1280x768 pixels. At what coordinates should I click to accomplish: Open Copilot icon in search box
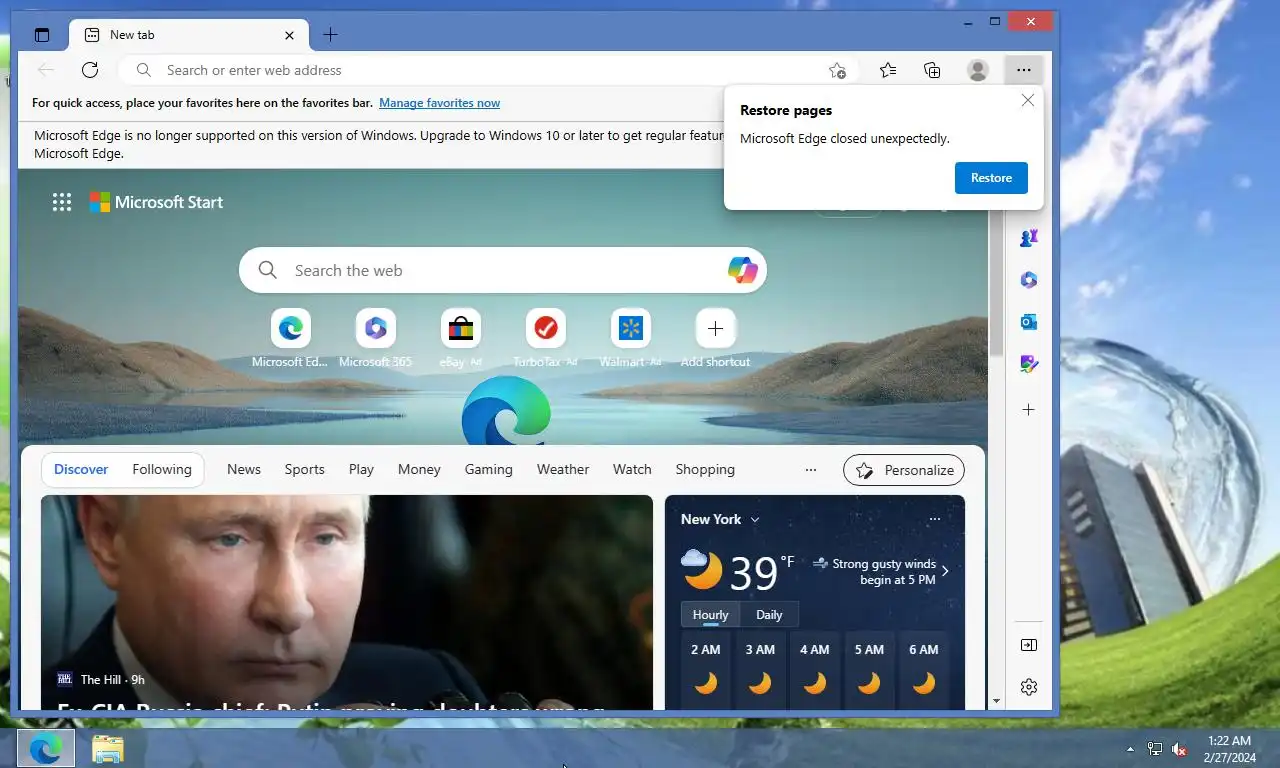(x=742, y=270)
